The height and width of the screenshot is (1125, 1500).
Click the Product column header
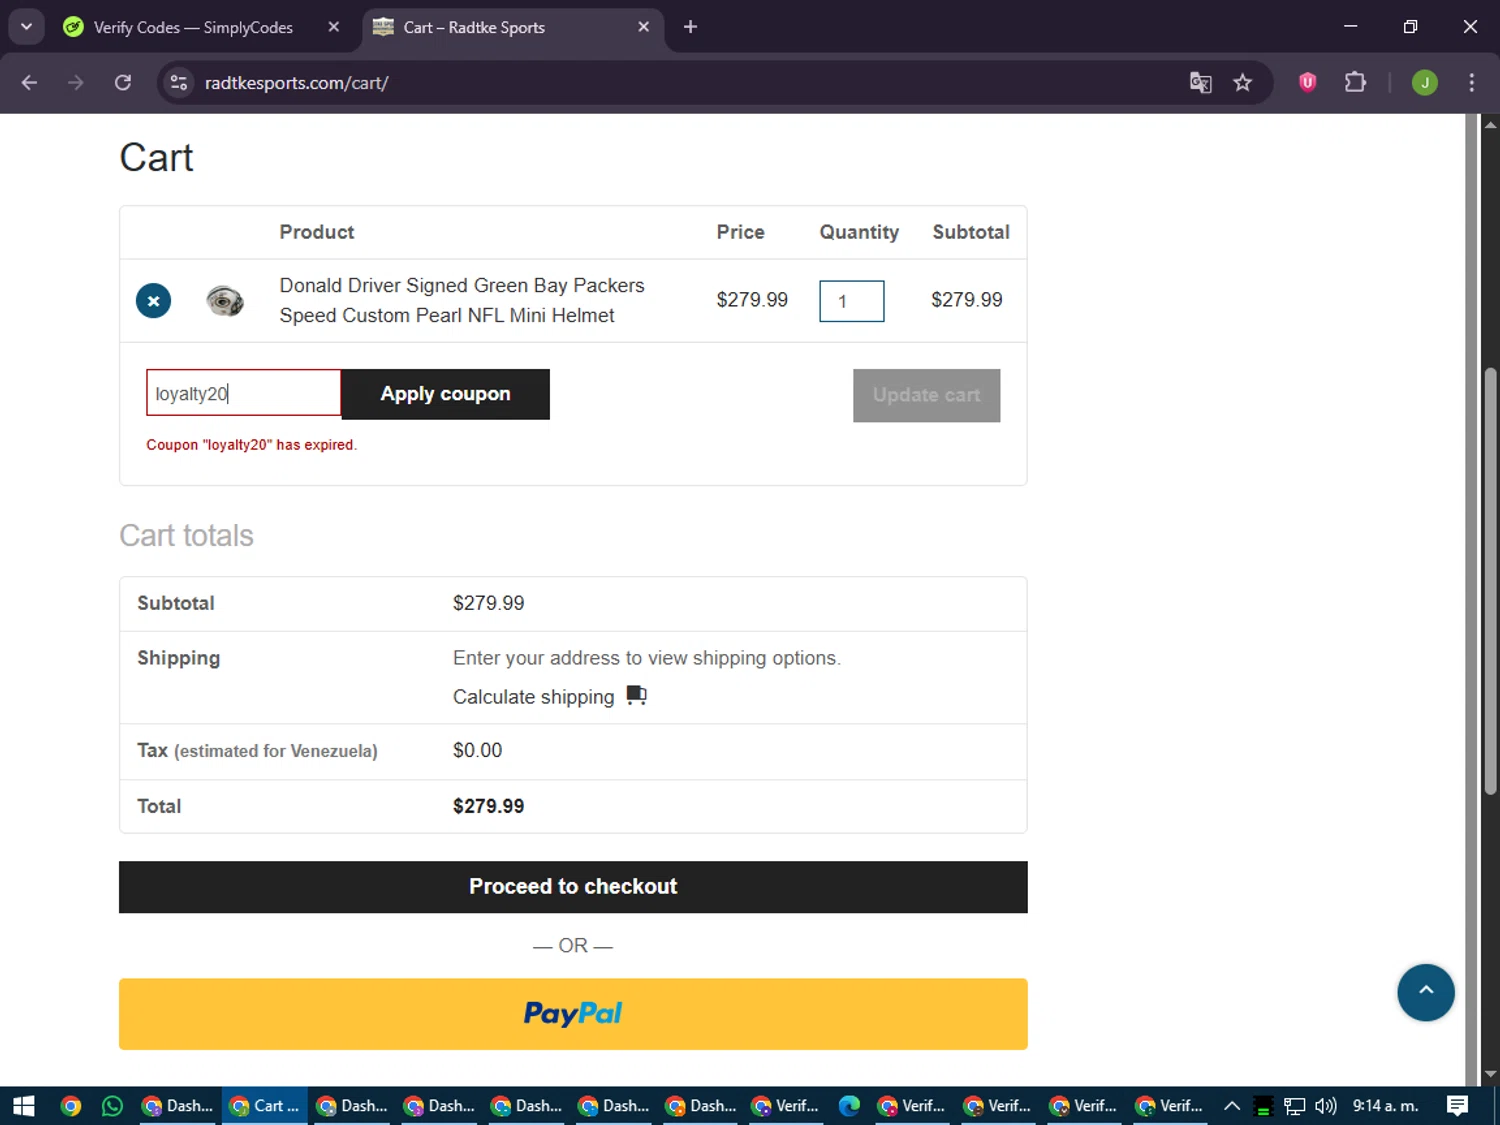point(316,232)
